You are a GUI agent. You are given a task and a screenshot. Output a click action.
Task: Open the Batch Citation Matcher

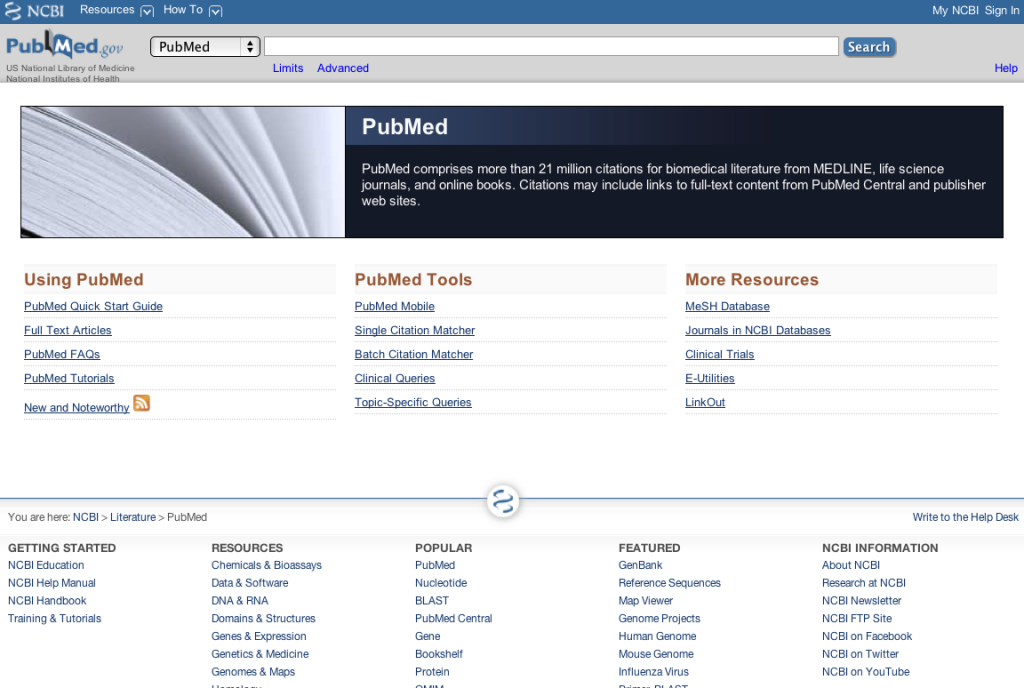click(x=414, y=354)
